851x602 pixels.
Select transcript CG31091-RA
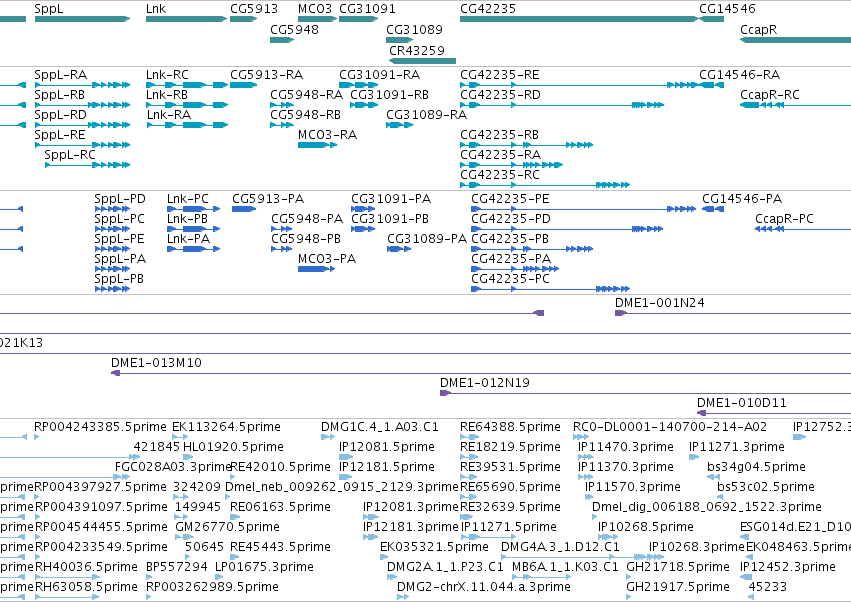359,85
